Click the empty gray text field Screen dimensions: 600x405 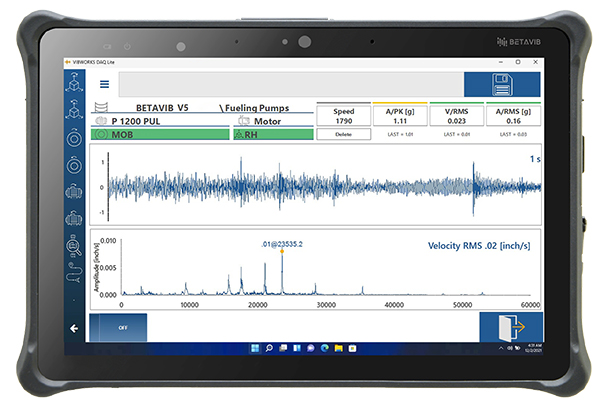pos(291,85)
